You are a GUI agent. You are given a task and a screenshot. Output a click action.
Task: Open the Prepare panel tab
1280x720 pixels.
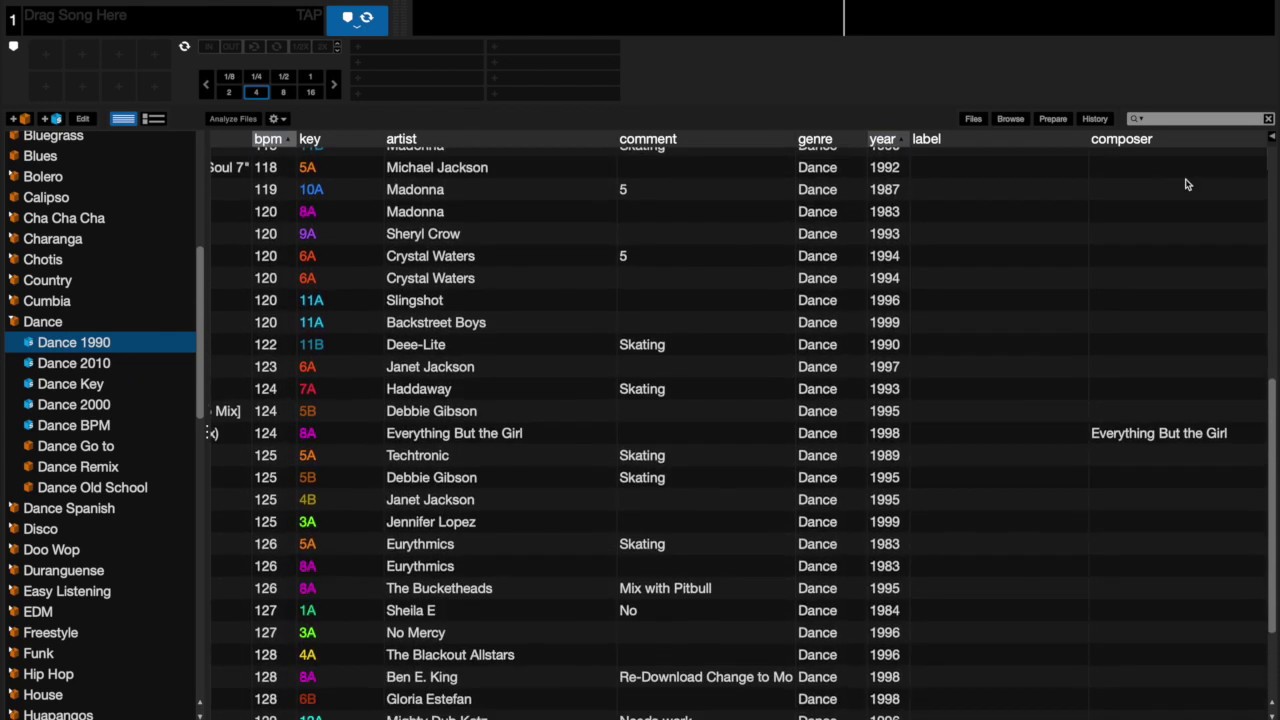pyautogui.click(x=1053, y=119)
